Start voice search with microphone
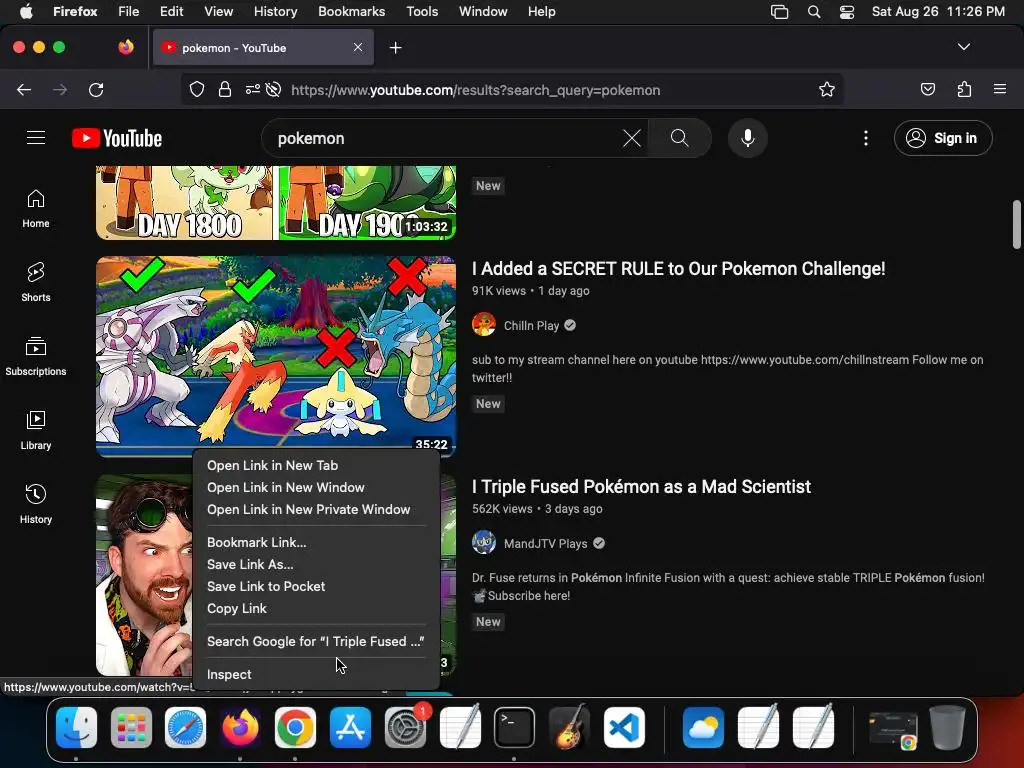This screenshot has height=768, width=1024. [748, 138]
